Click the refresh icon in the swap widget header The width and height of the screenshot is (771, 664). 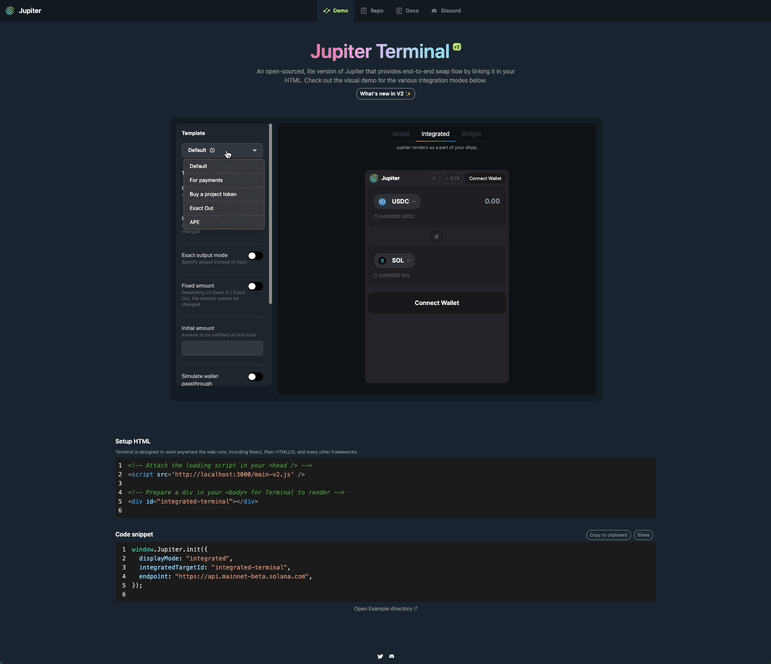[x=434, y=179]
